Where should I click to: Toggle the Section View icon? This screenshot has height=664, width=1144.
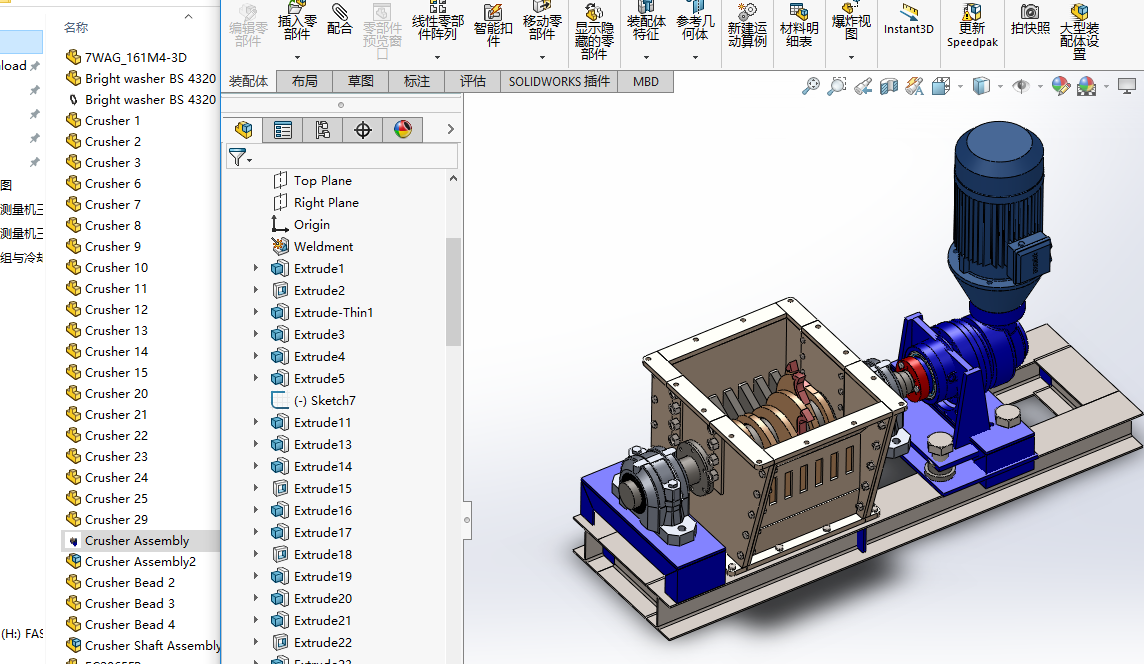(x=889, y=87)
